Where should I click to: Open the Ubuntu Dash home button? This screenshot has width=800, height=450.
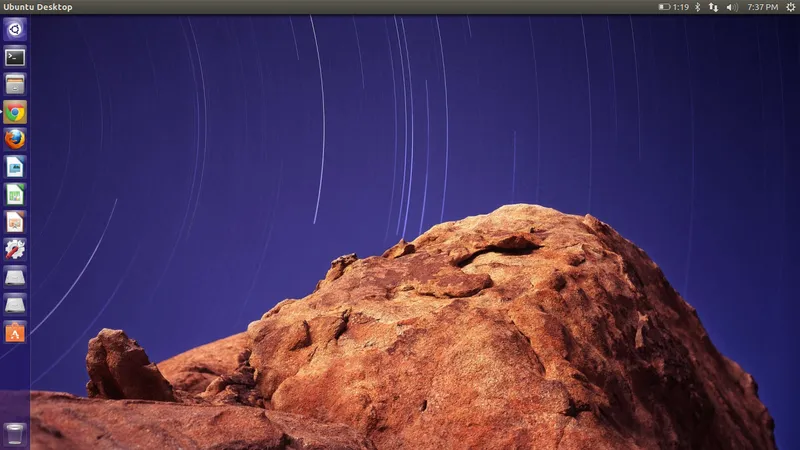click(15, 29)
